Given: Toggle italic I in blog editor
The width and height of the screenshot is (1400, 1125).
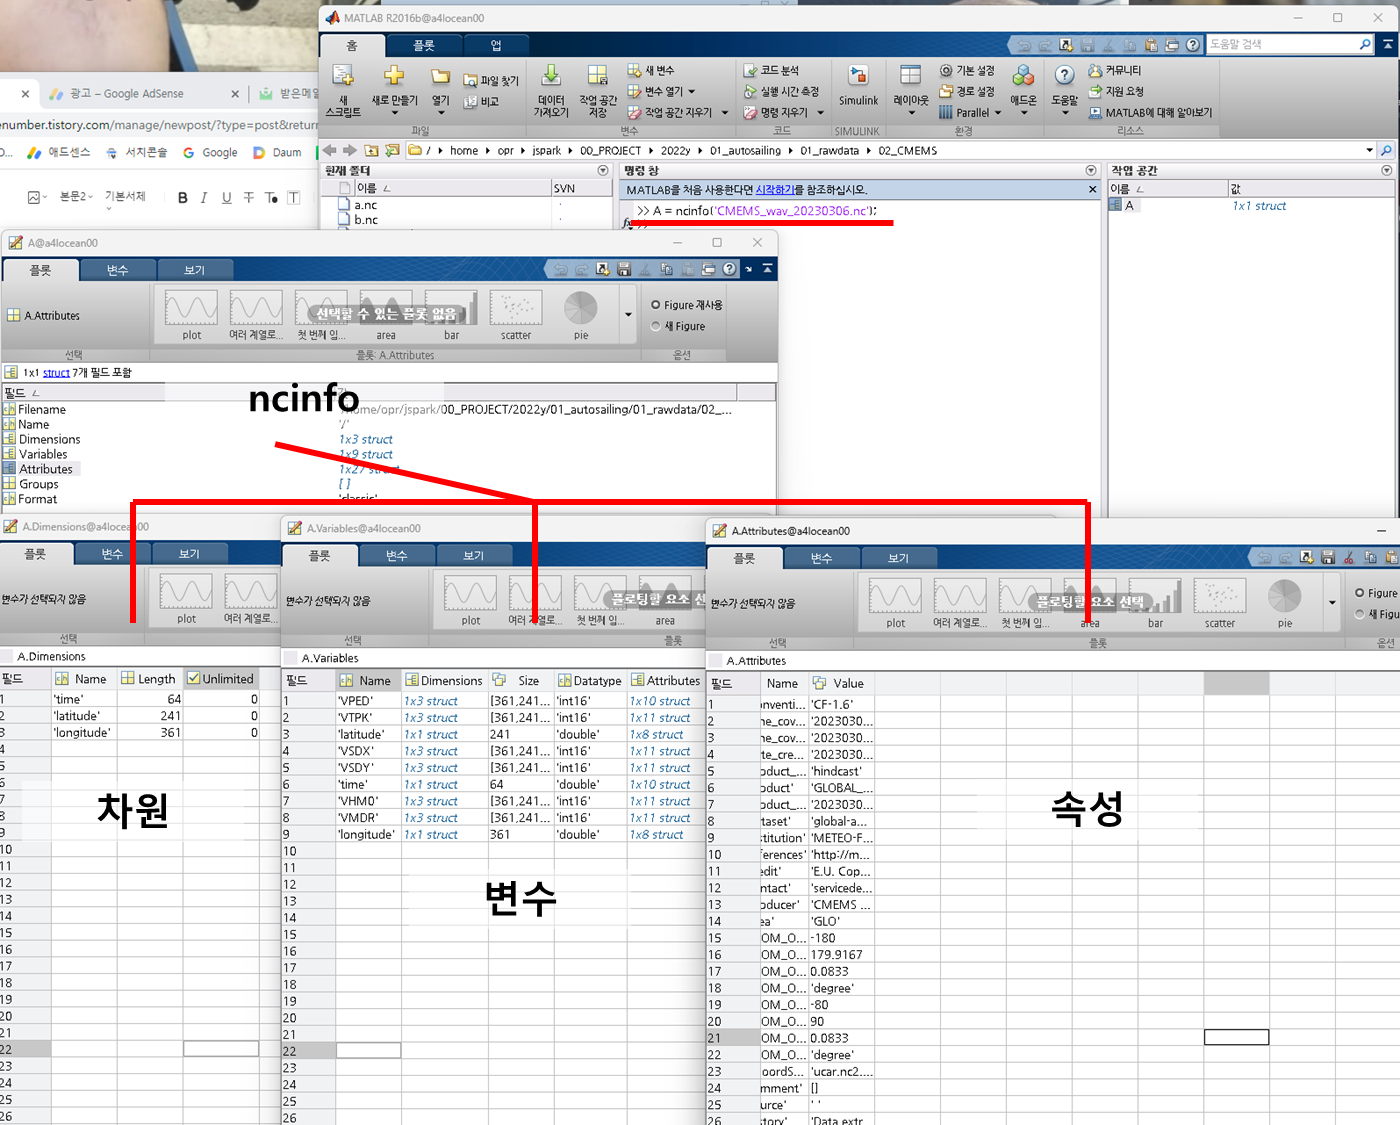Looking at the screenshot, I should coord(204,198).
